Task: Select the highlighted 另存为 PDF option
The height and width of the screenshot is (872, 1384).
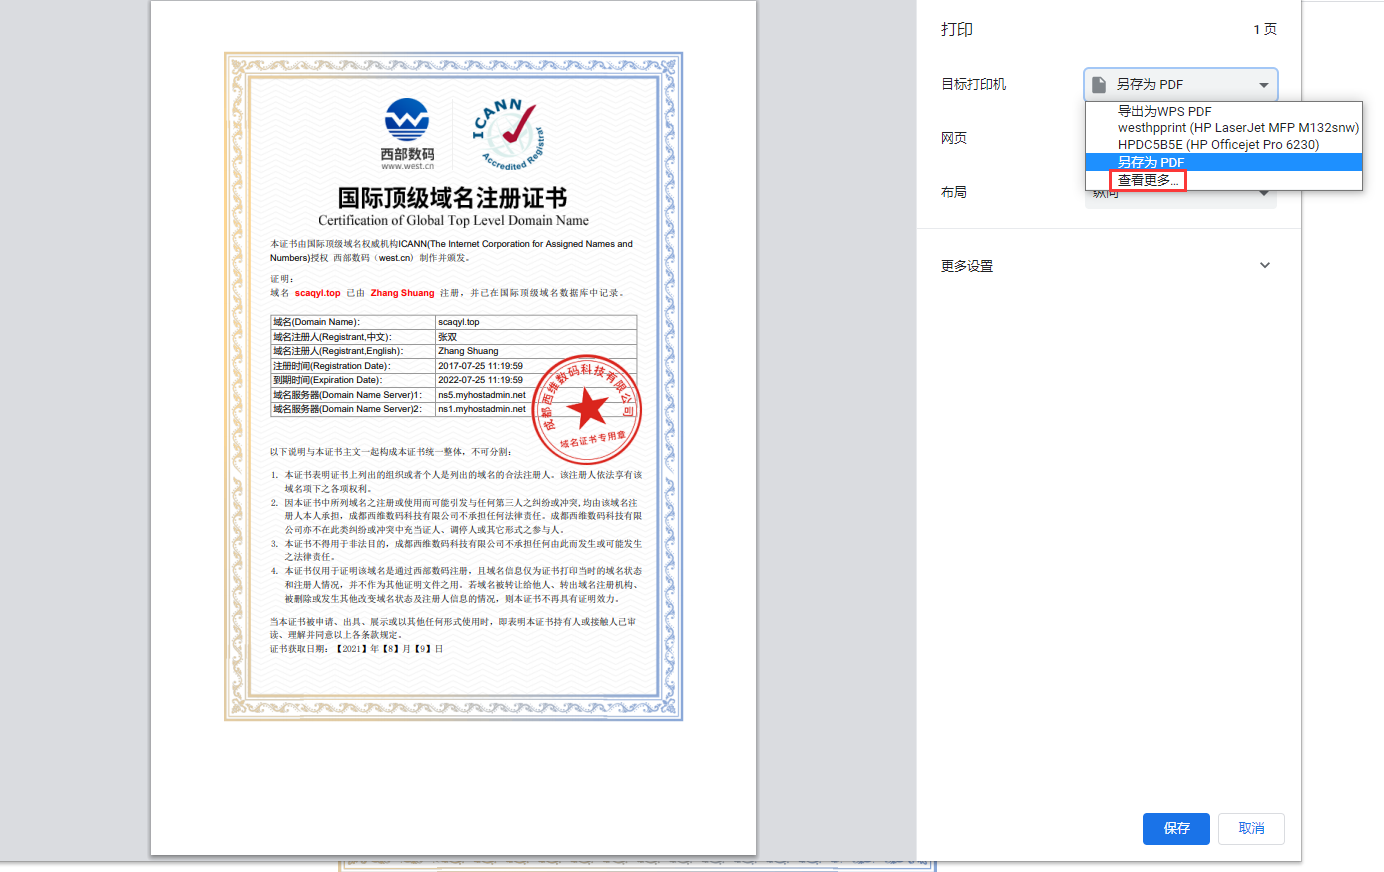Action: coord(1151,162)
